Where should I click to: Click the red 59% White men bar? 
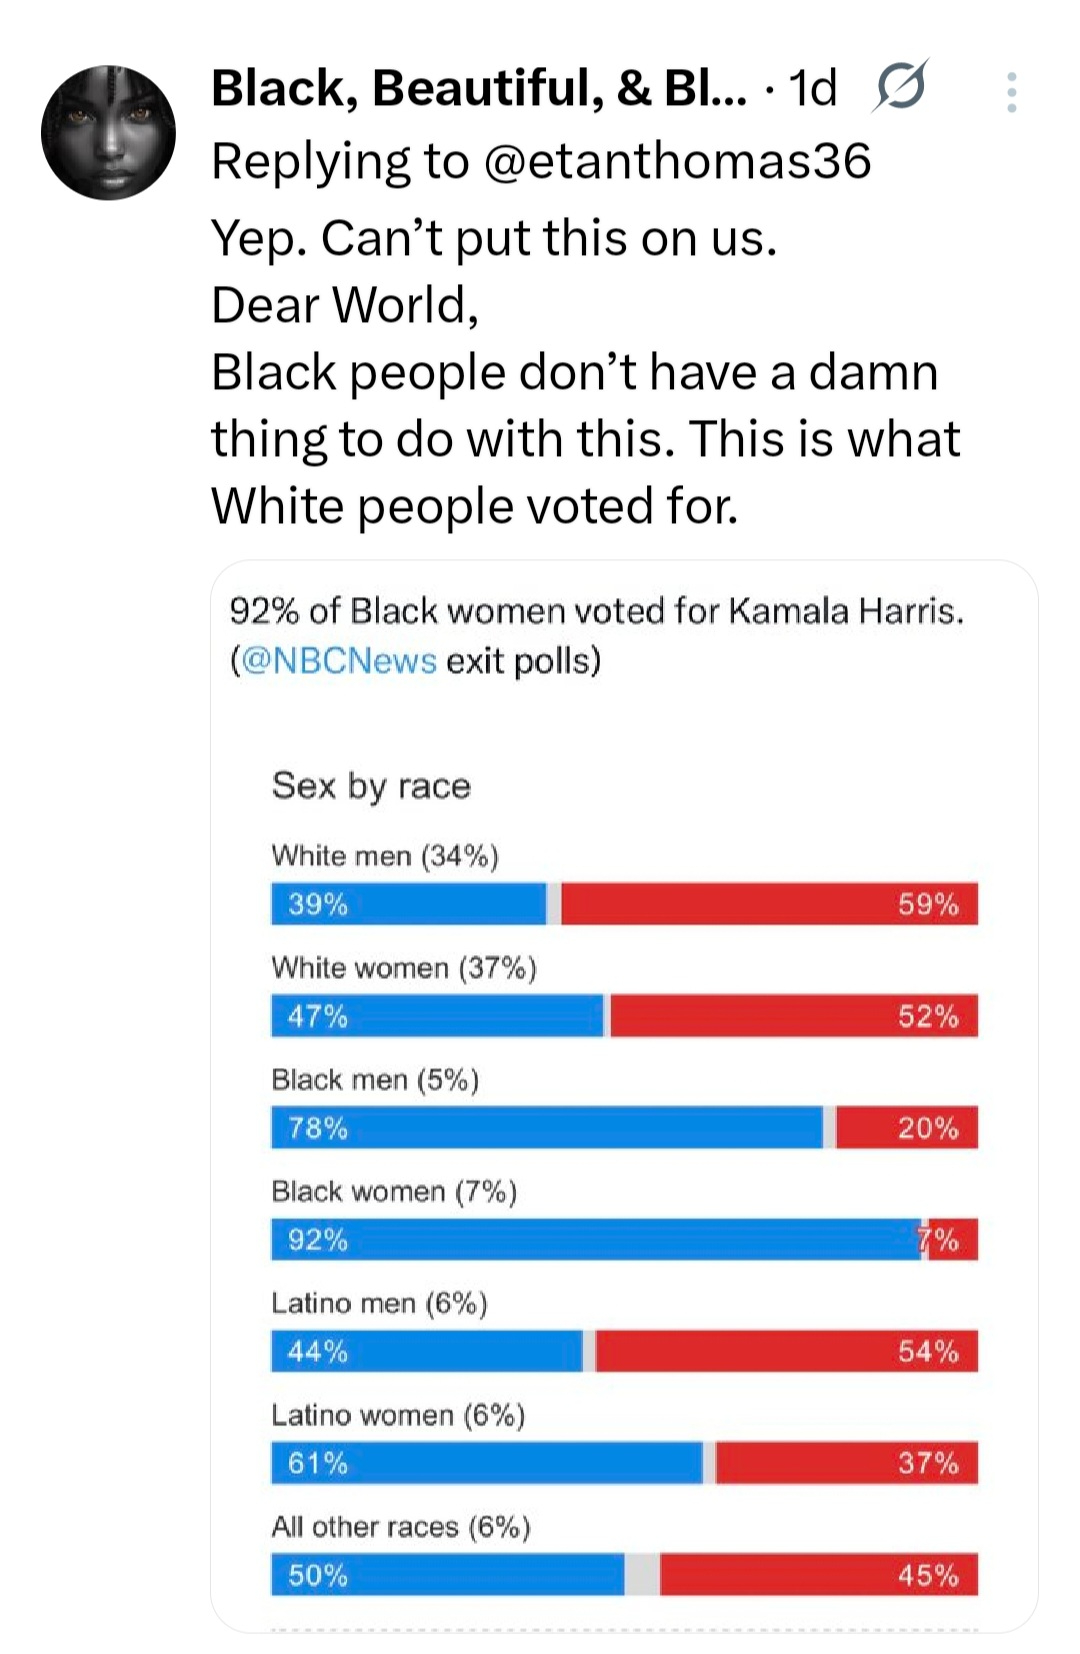768,904
